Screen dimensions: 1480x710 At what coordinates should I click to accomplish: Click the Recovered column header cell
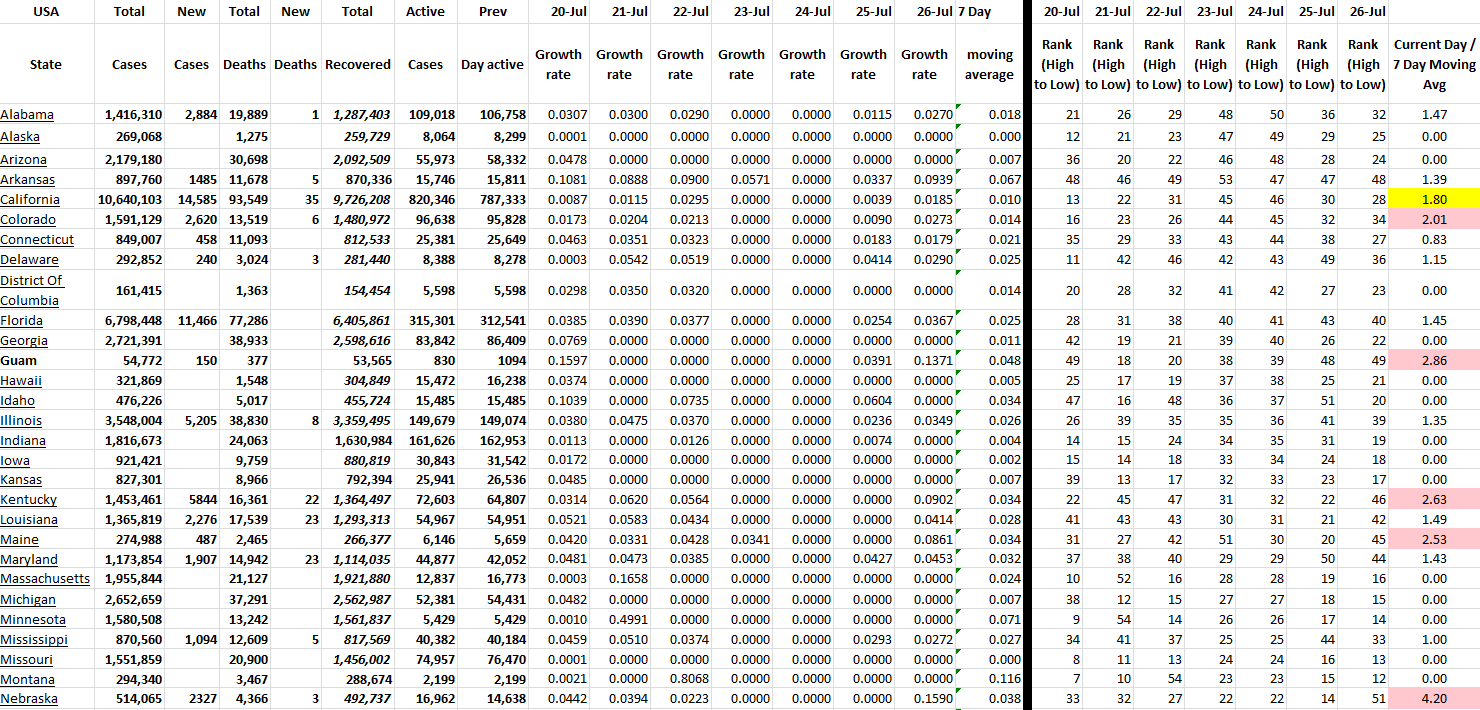coord(357,64)
